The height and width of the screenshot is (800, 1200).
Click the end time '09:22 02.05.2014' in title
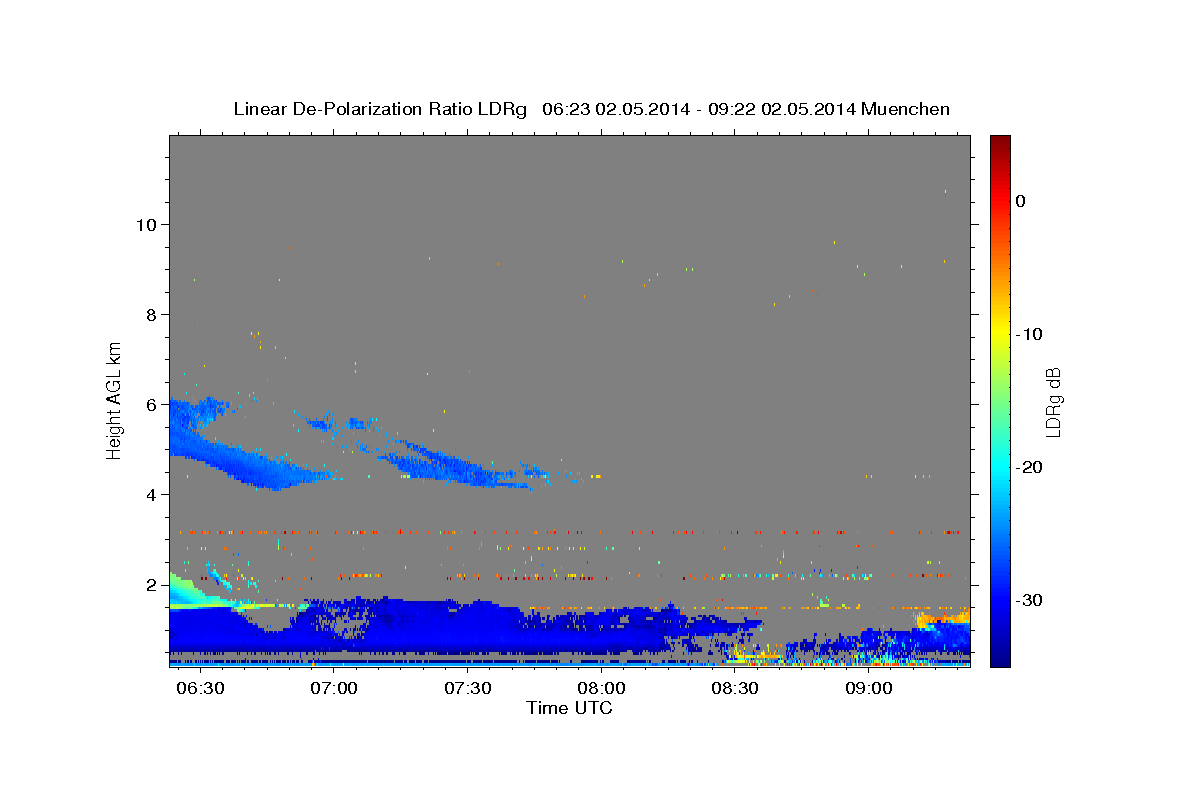tap(781, 109)
